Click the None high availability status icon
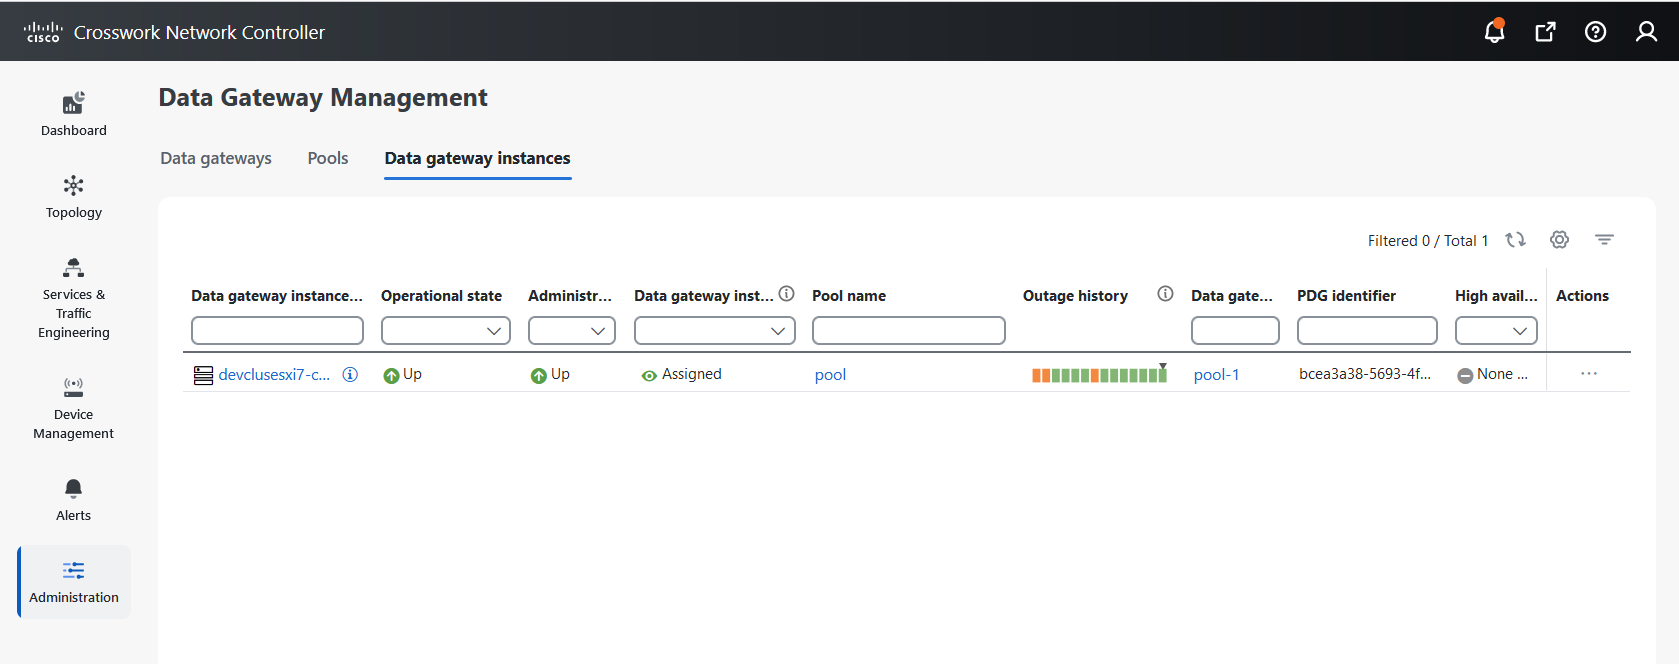The image size is (1679, 664). (x=1465, y=376)
